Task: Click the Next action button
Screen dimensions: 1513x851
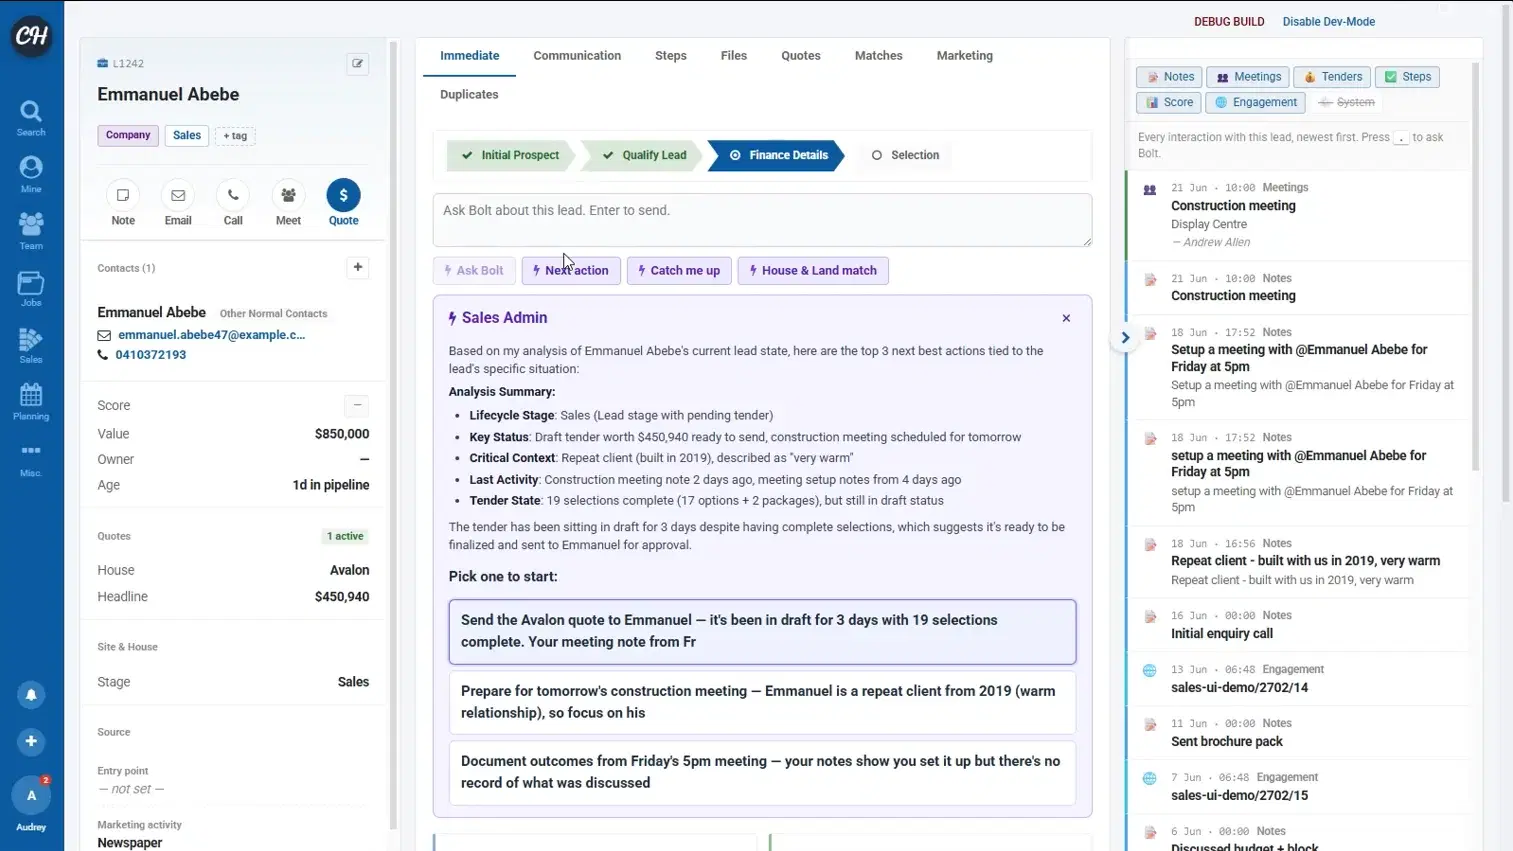Action: click(571, 271)
